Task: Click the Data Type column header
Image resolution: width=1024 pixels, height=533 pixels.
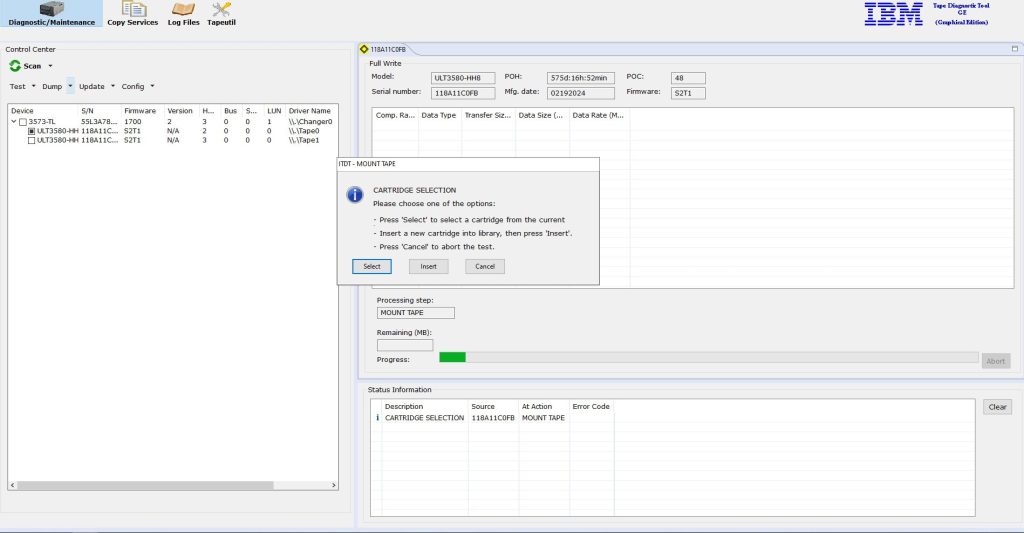Action: (439, 115)
